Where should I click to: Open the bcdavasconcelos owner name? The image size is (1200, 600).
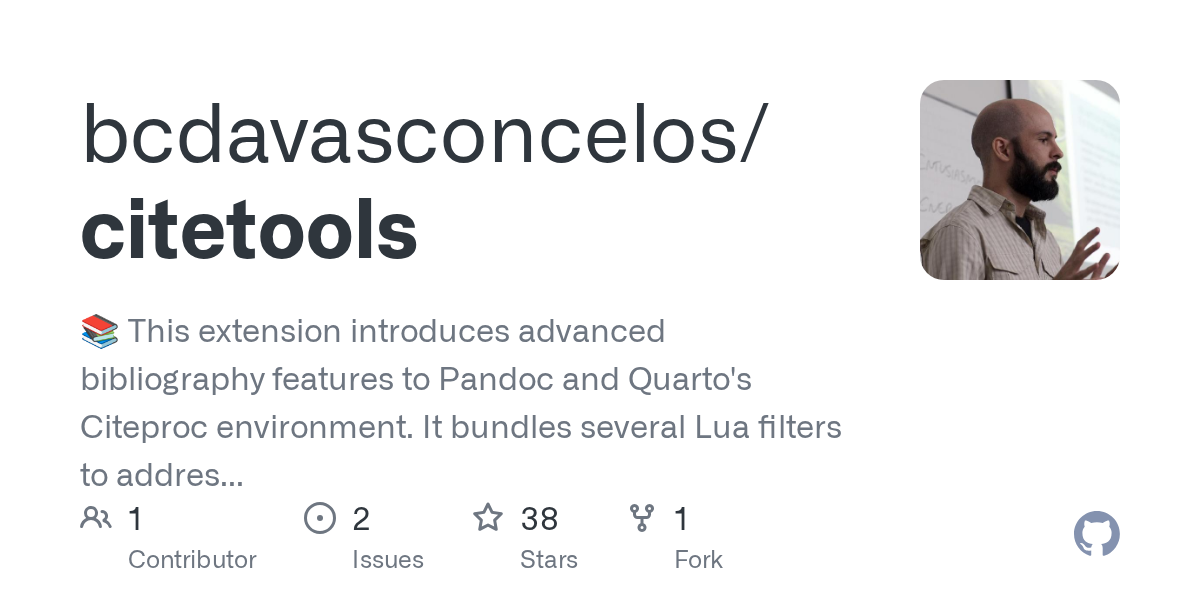[x=425, y=135]
